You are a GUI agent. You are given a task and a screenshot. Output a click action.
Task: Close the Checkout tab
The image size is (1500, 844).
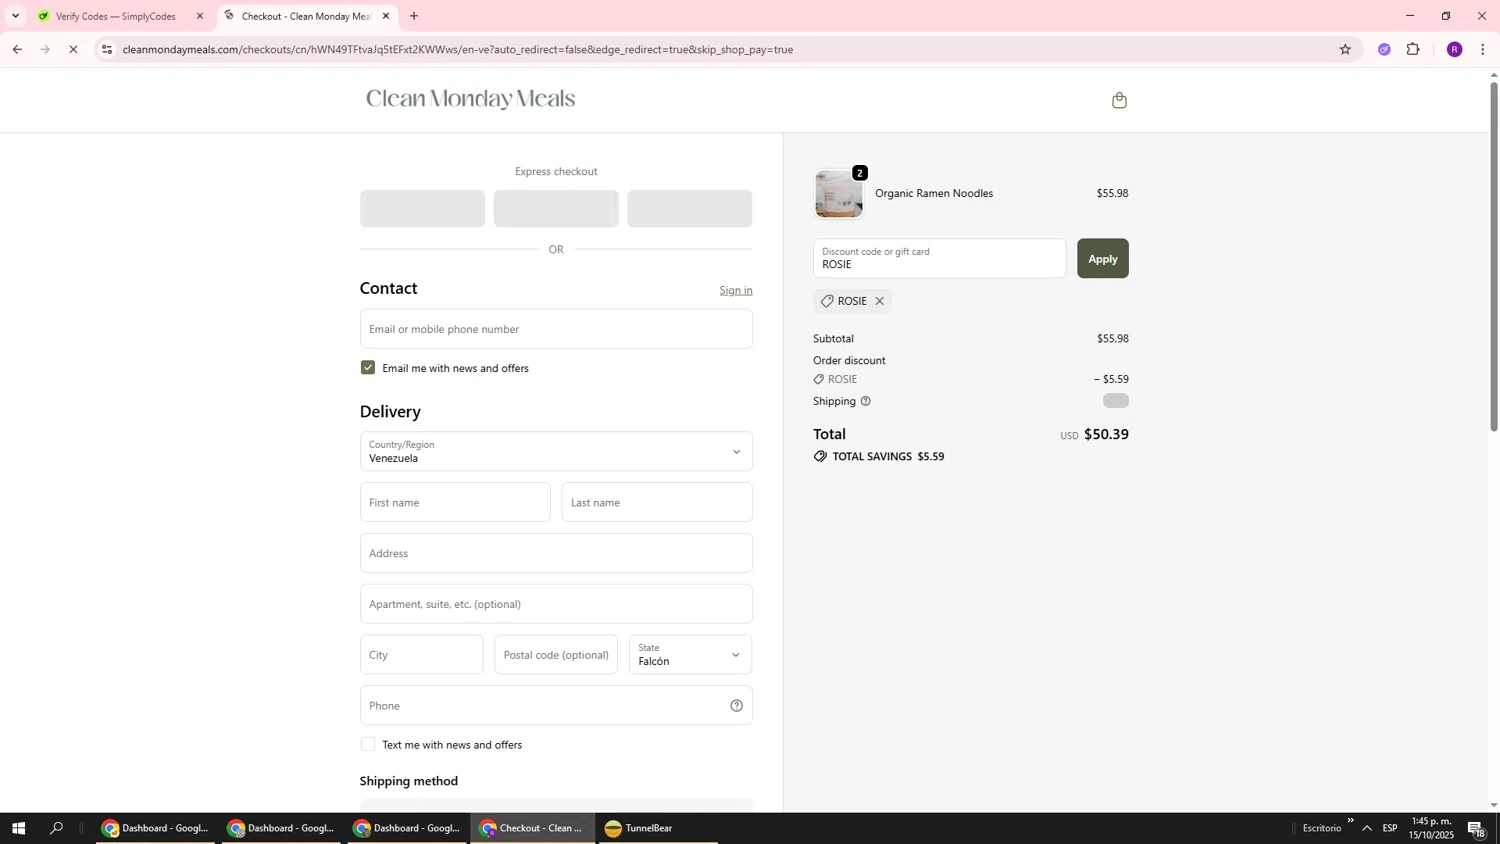(386, 16)
